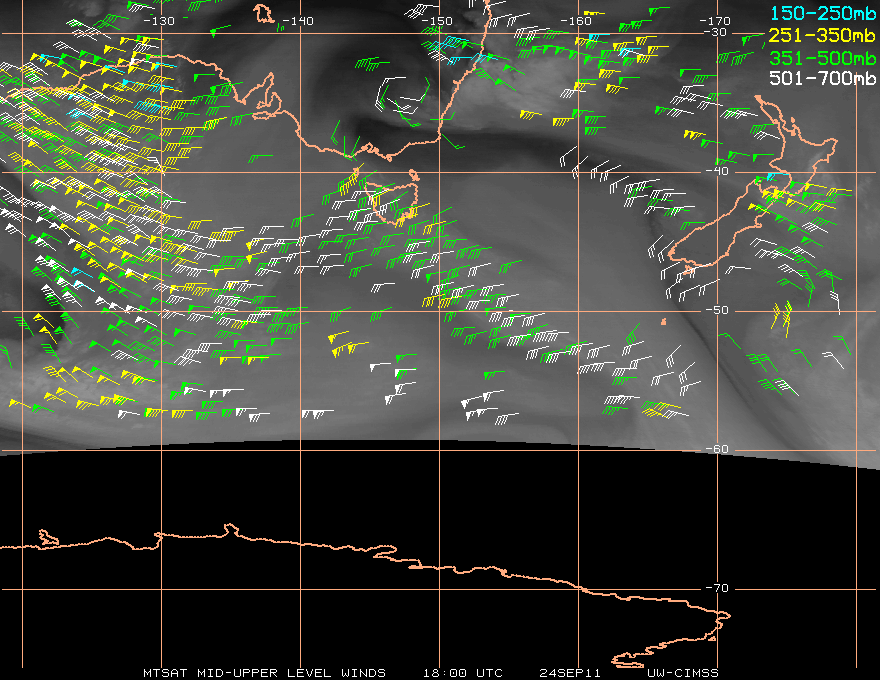
Task: Click the -70 latitude label
Action: pyautogui.click(x=715, y=588)
